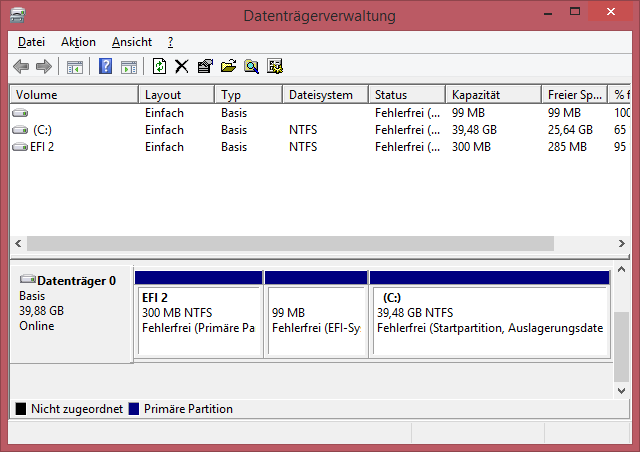Open the Ansicht menu
The image size is (640, 452).
pyautogui.click(x=132, y=42)
